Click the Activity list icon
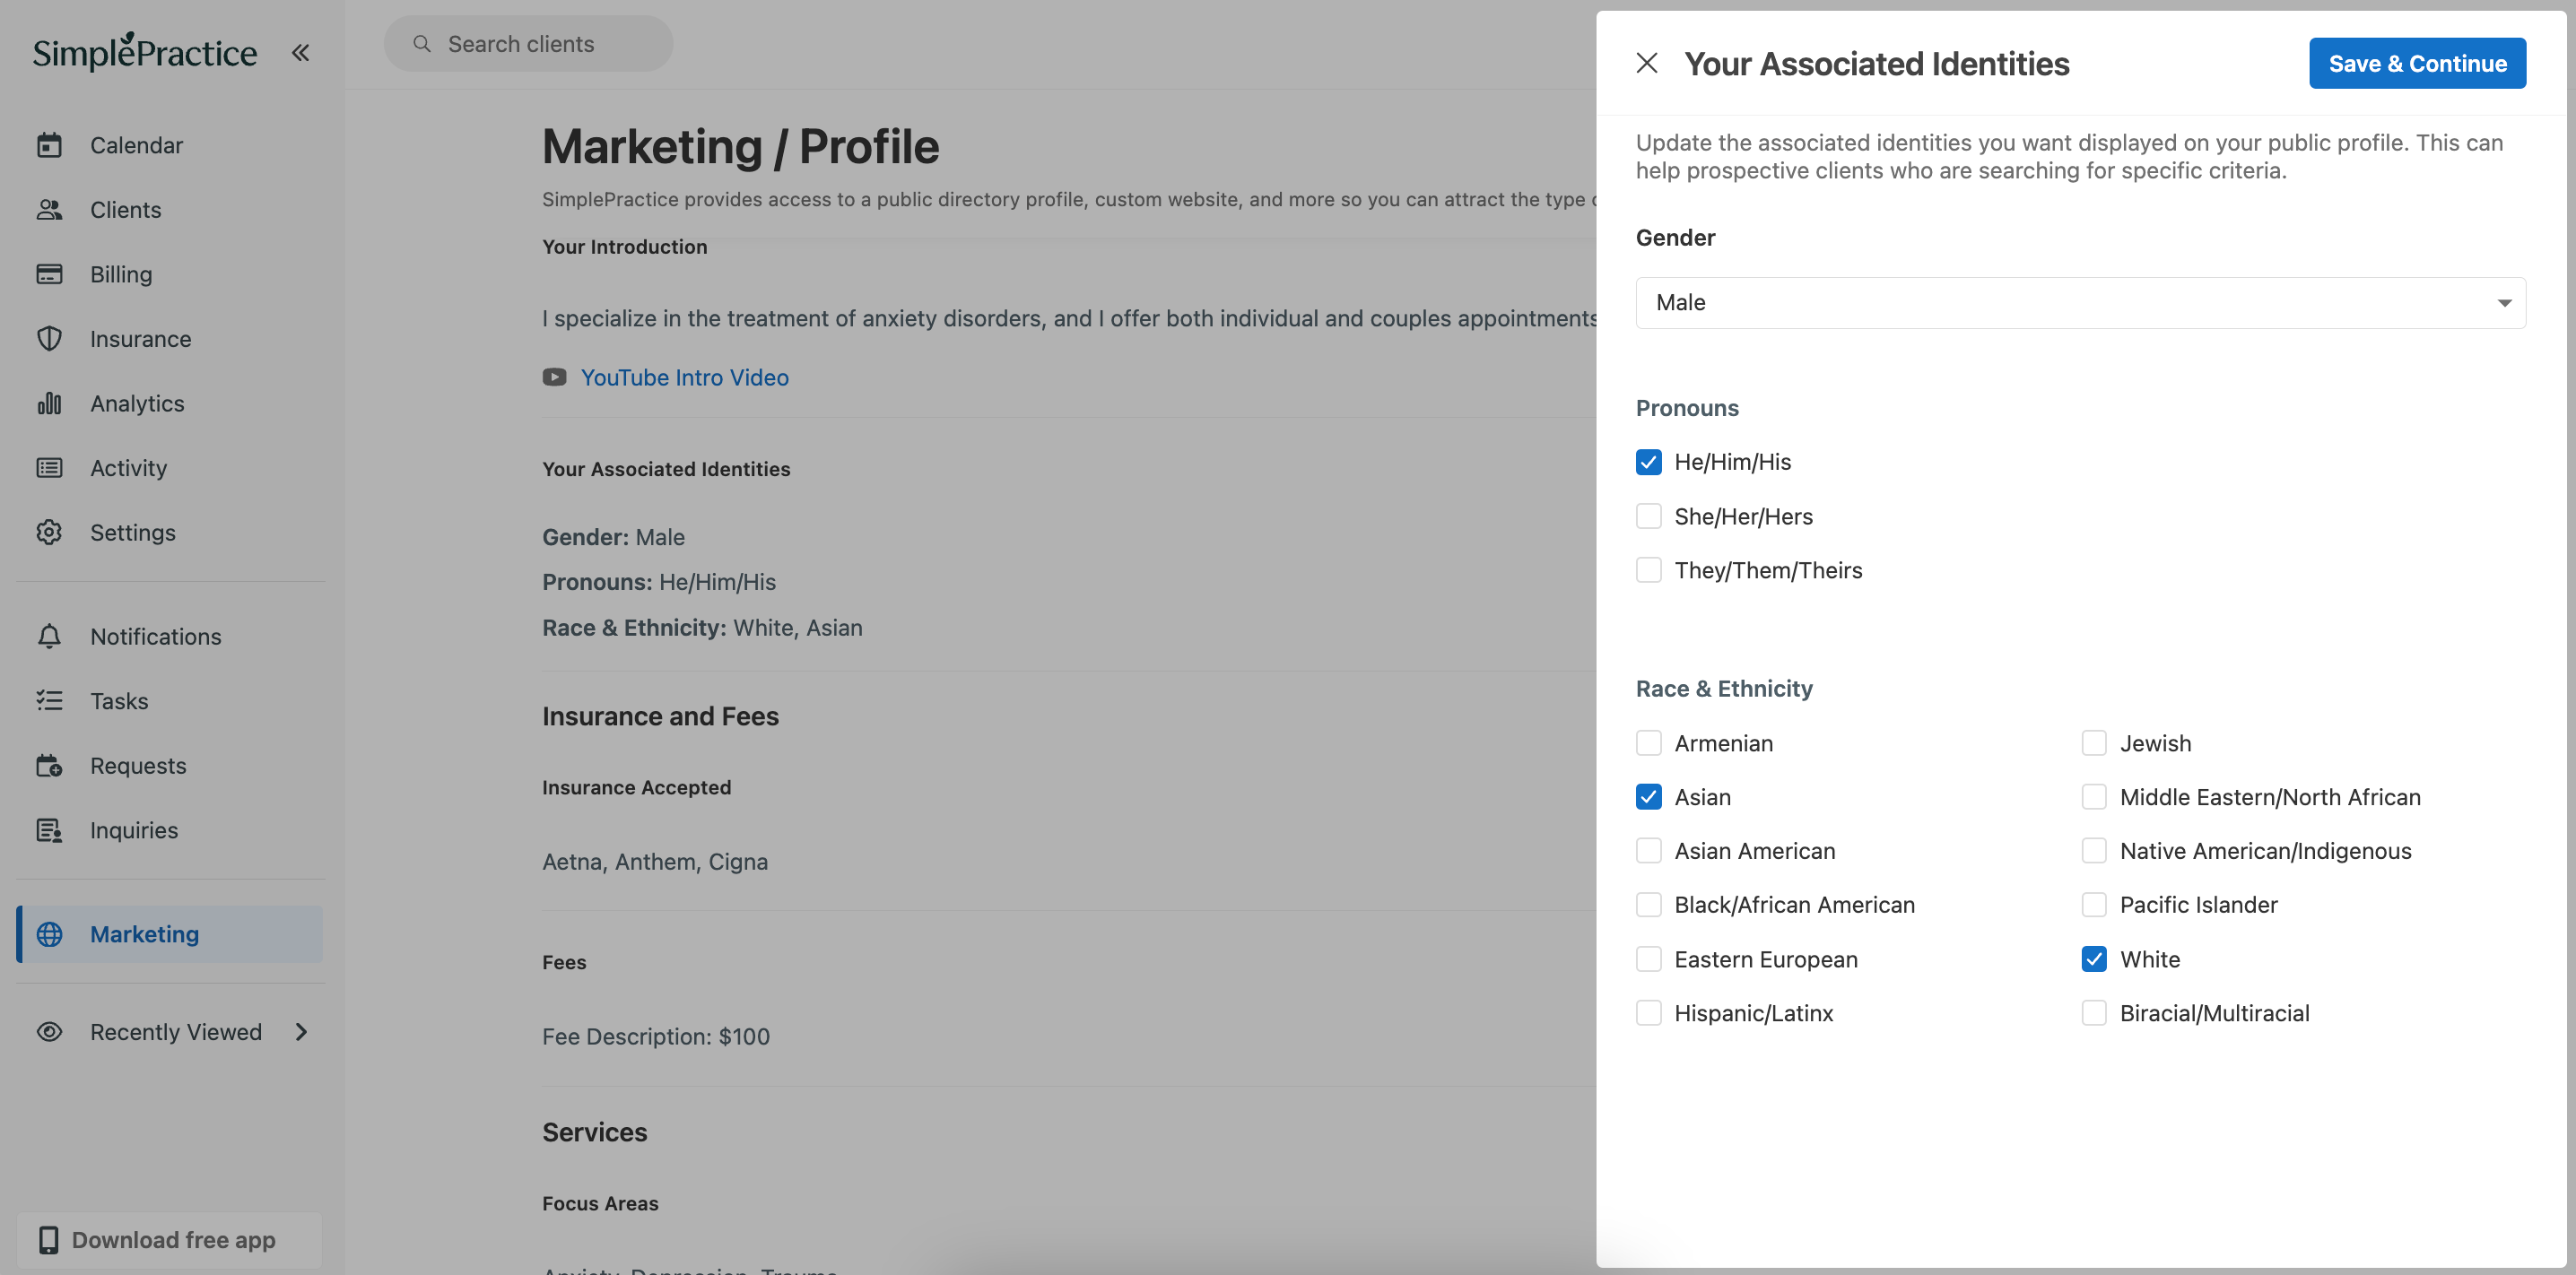This screenshot has height=1275, width=2576. click(49, 468)
